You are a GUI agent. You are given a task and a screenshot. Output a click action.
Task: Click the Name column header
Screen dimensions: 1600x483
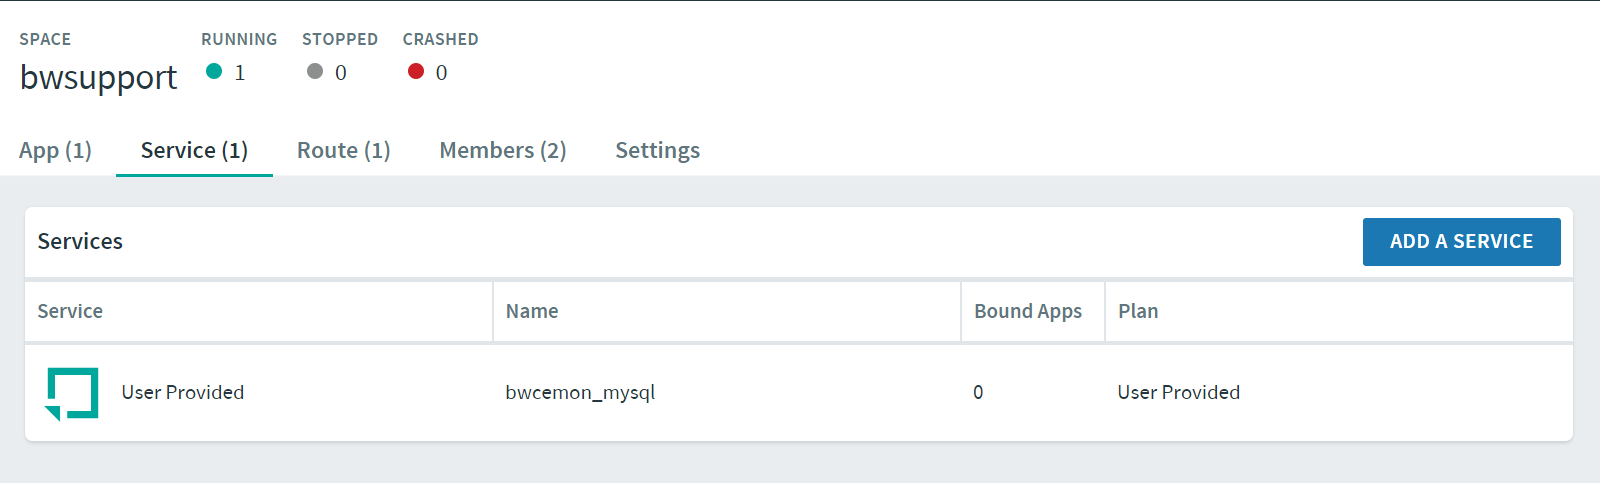(532, 311)
